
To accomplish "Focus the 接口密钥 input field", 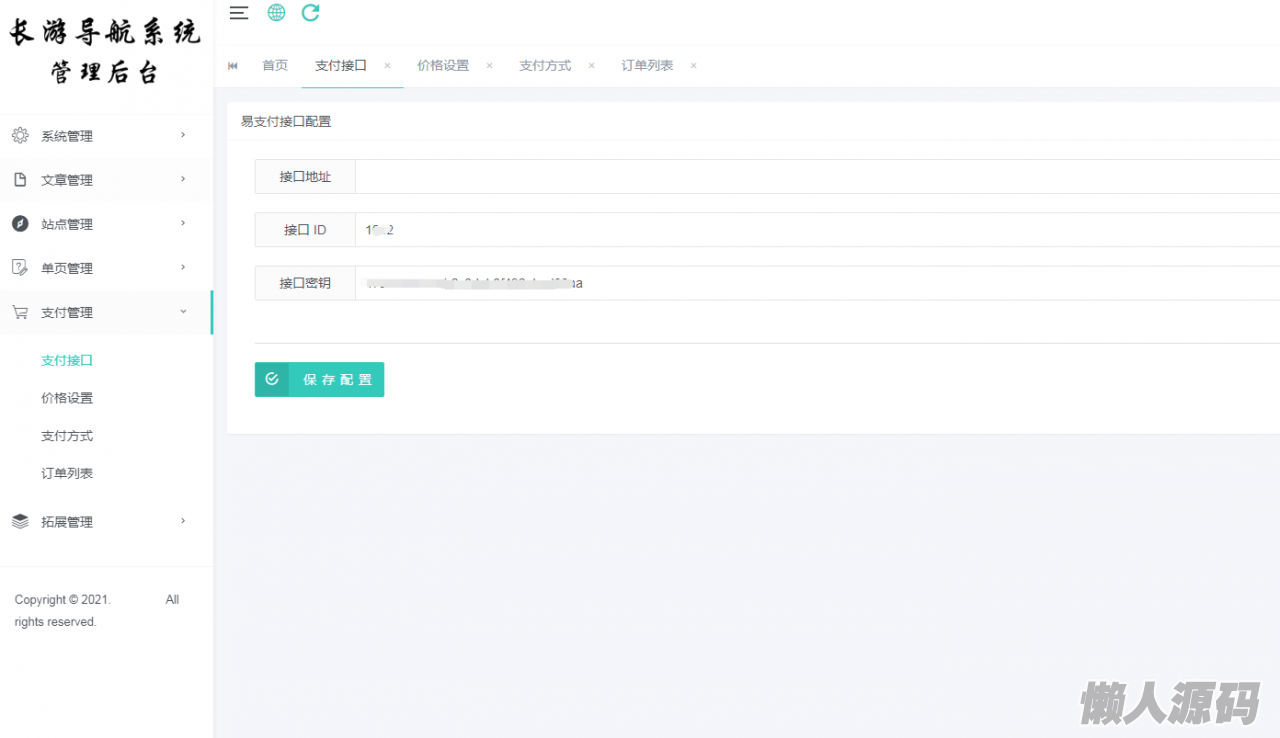I will pos(817,283).
